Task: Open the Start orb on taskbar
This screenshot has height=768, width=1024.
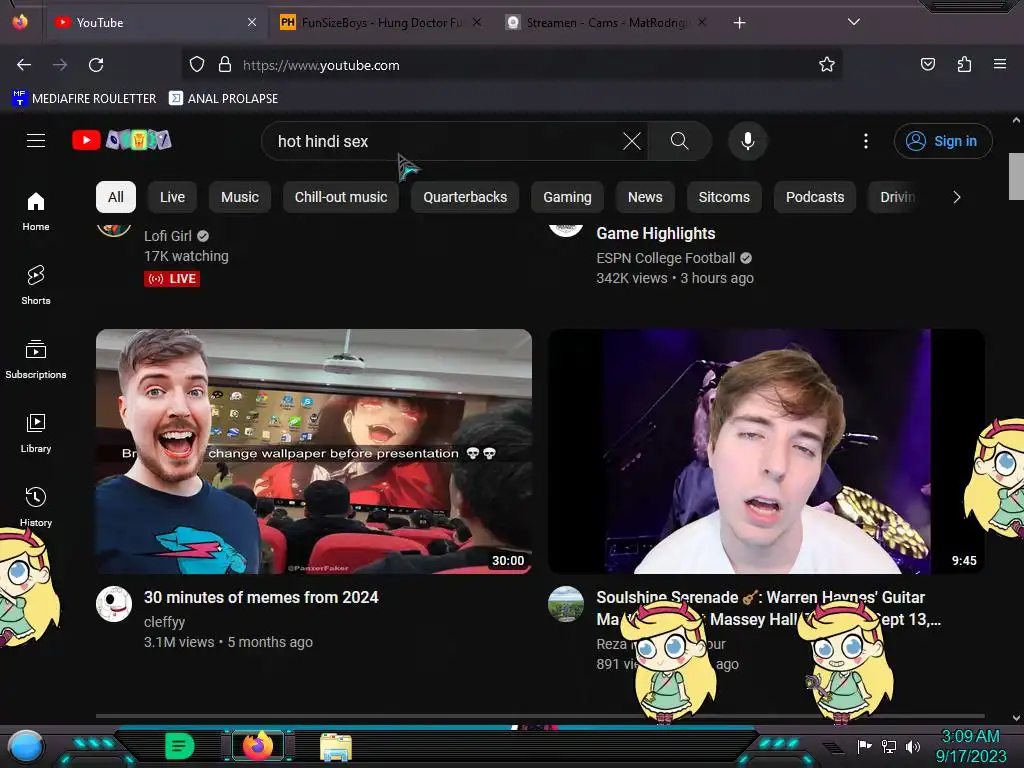Action: (x=26, y=747)
